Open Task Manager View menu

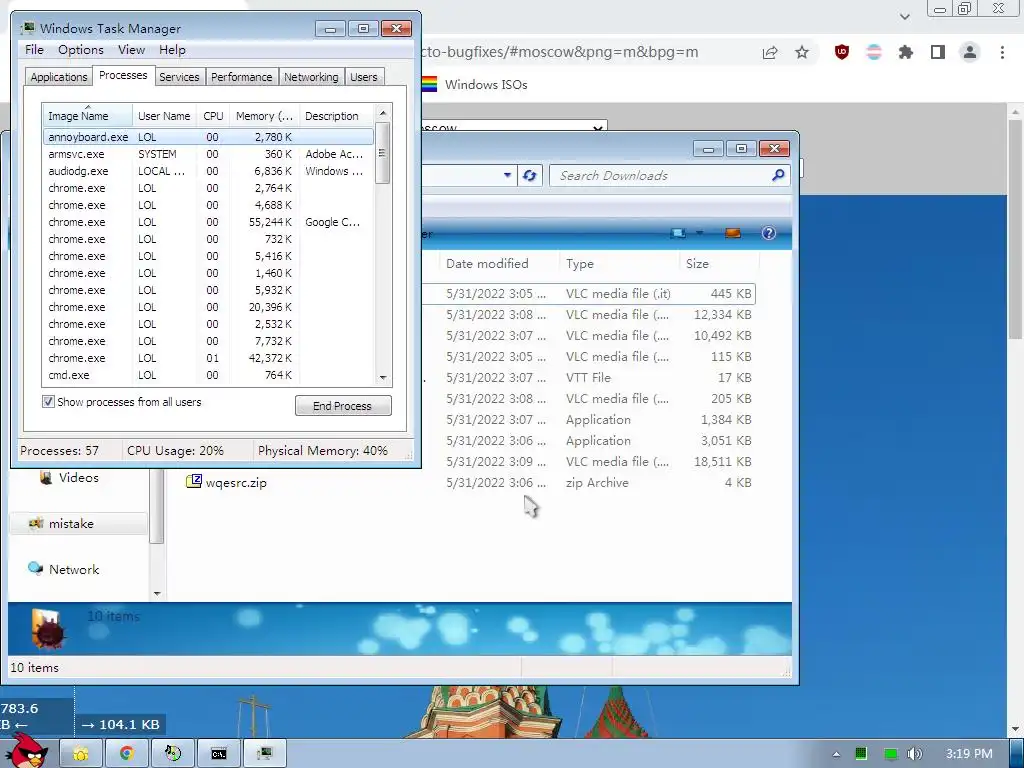point(131,50)
